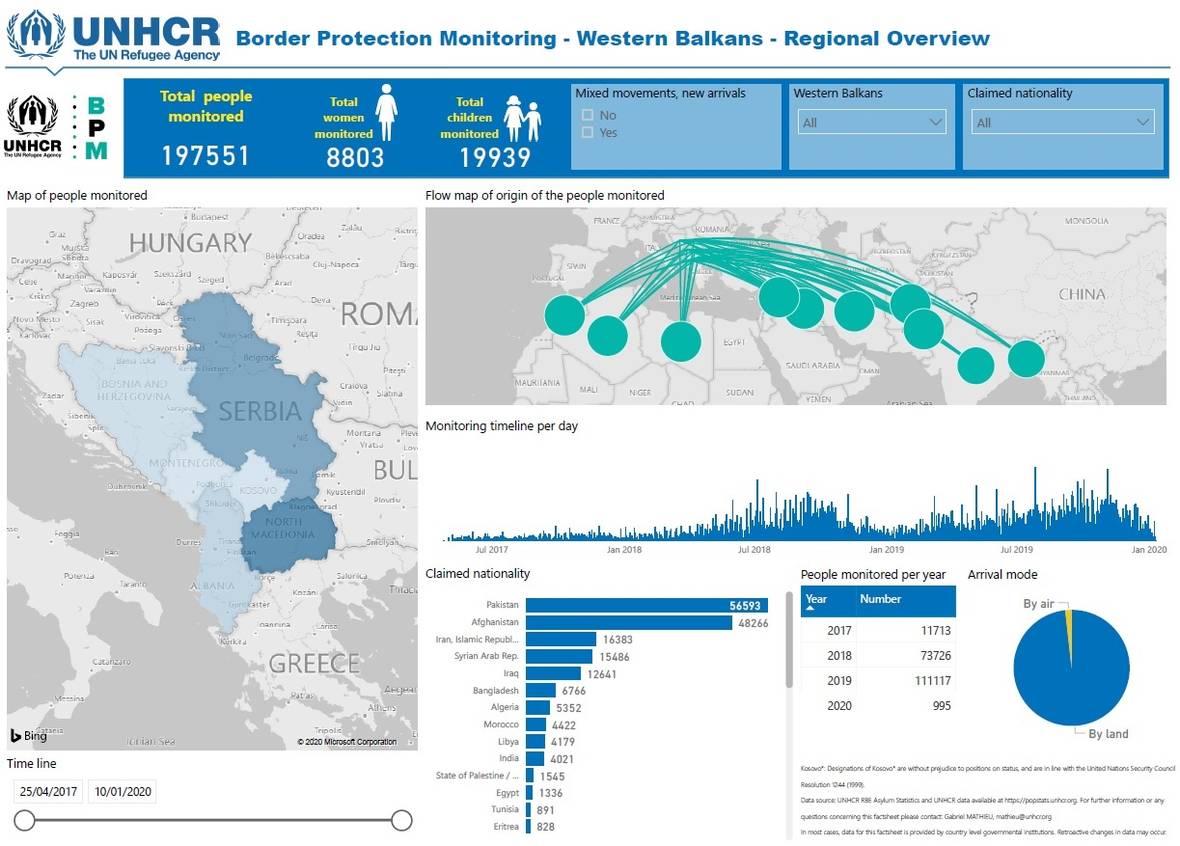Open the Western Balkans dropdown

click(x=872, y=122)
